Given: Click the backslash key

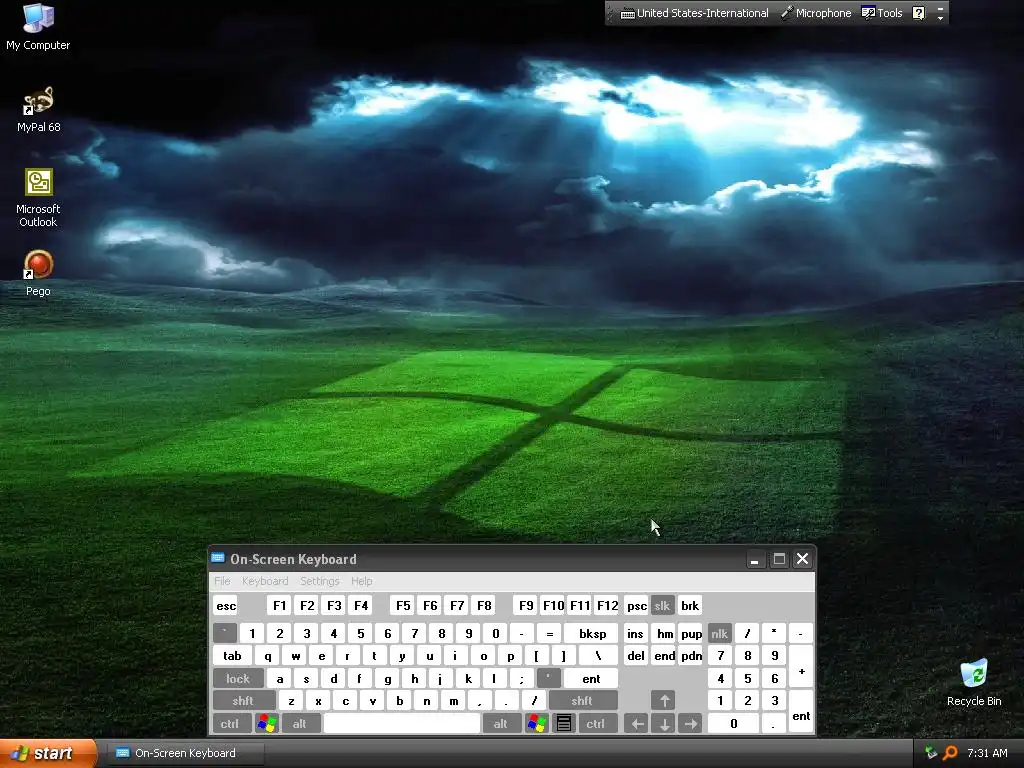Looking at the screenshot, I should pos(598,656).
